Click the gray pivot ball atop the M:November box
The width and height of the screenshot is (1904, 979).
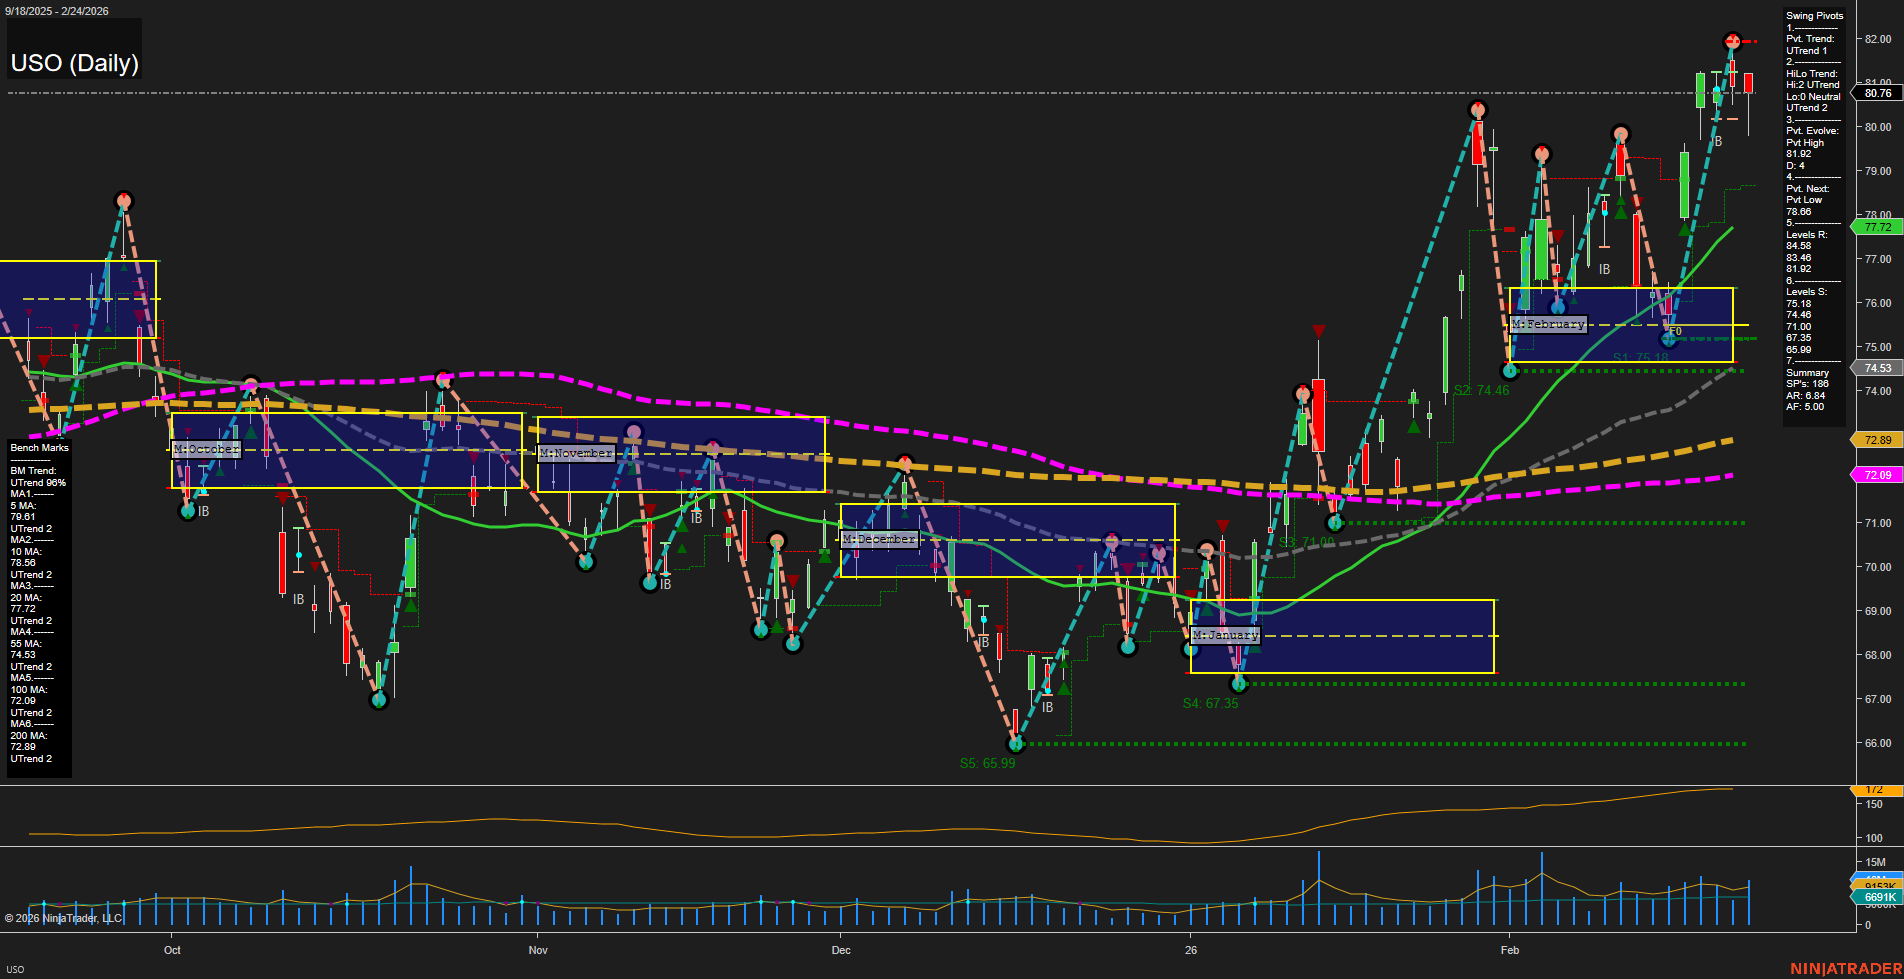click(x=633, y=431)
